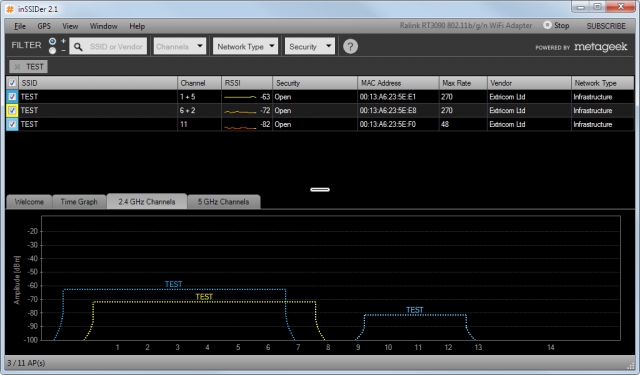Image resolution: width=640 pixels, height=375 pixels.
Task: Click the RSSI value -82
Action: click(265, 124)
